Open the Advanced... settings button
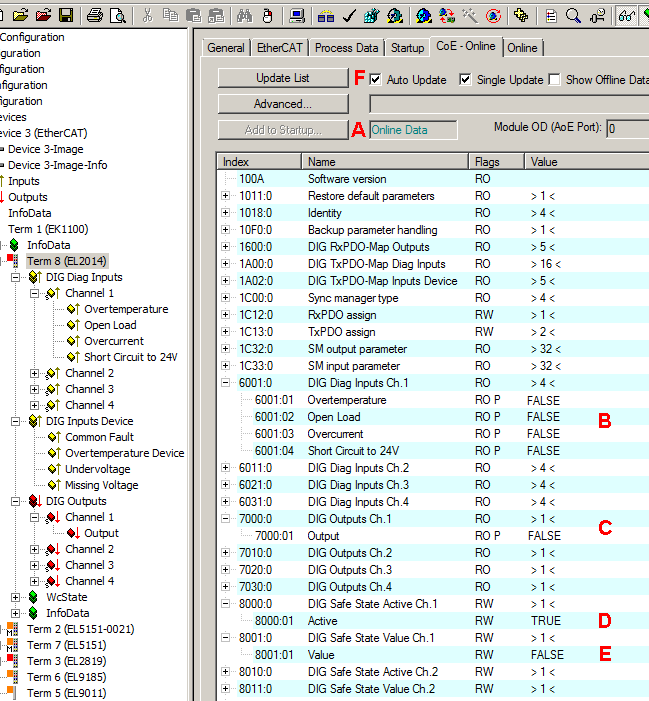The image size is (649, 701). (x=283, y=104)
